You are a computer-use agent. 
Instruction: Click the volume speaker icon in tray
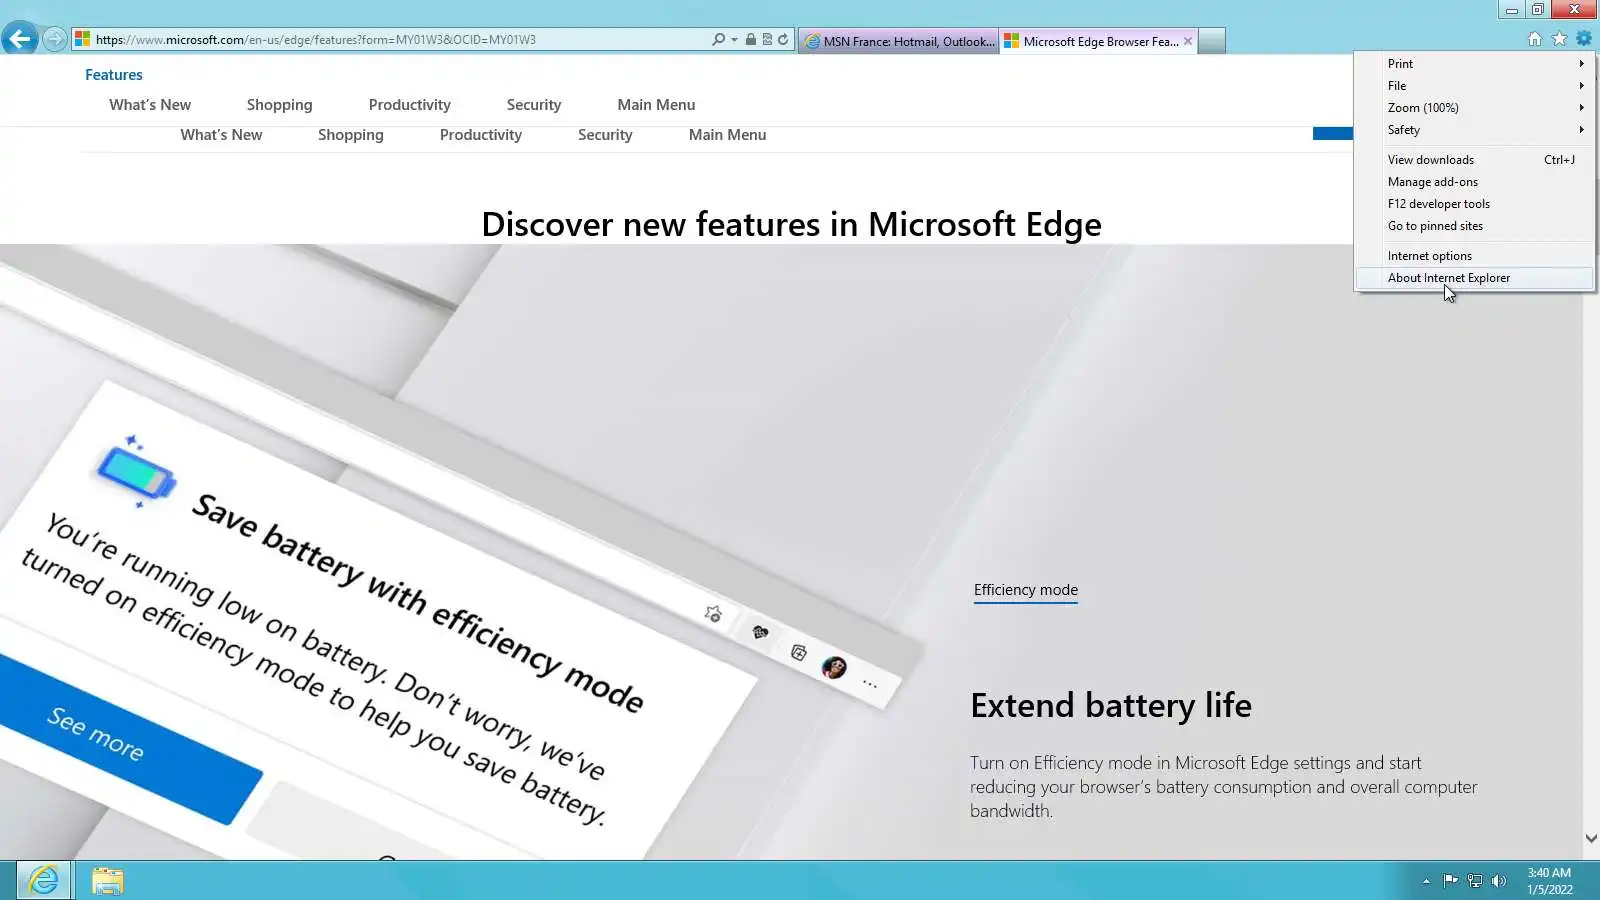coord(1498,881)
